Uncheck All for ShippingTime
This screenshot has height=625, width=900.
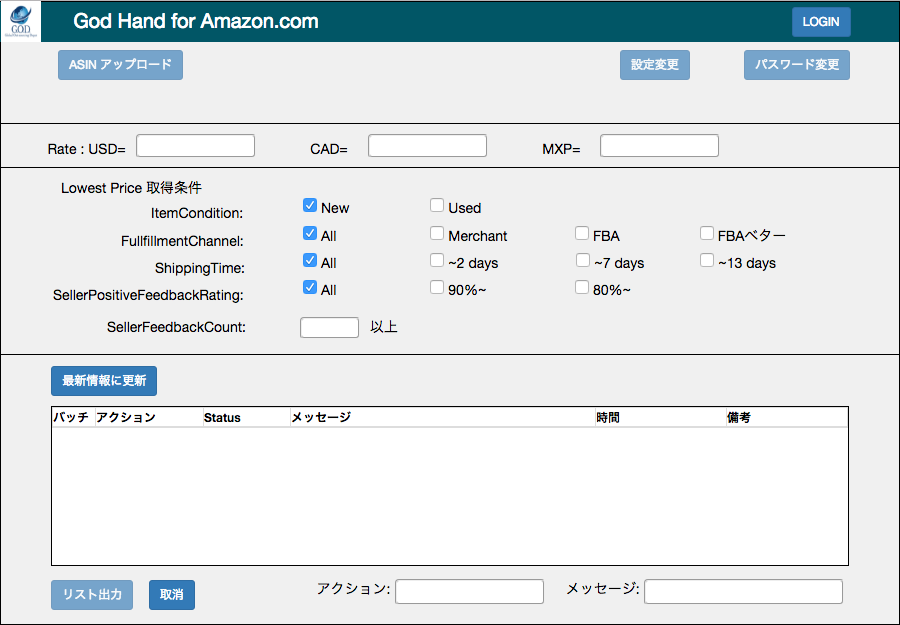pyautogui.click(x=310, y=260)
